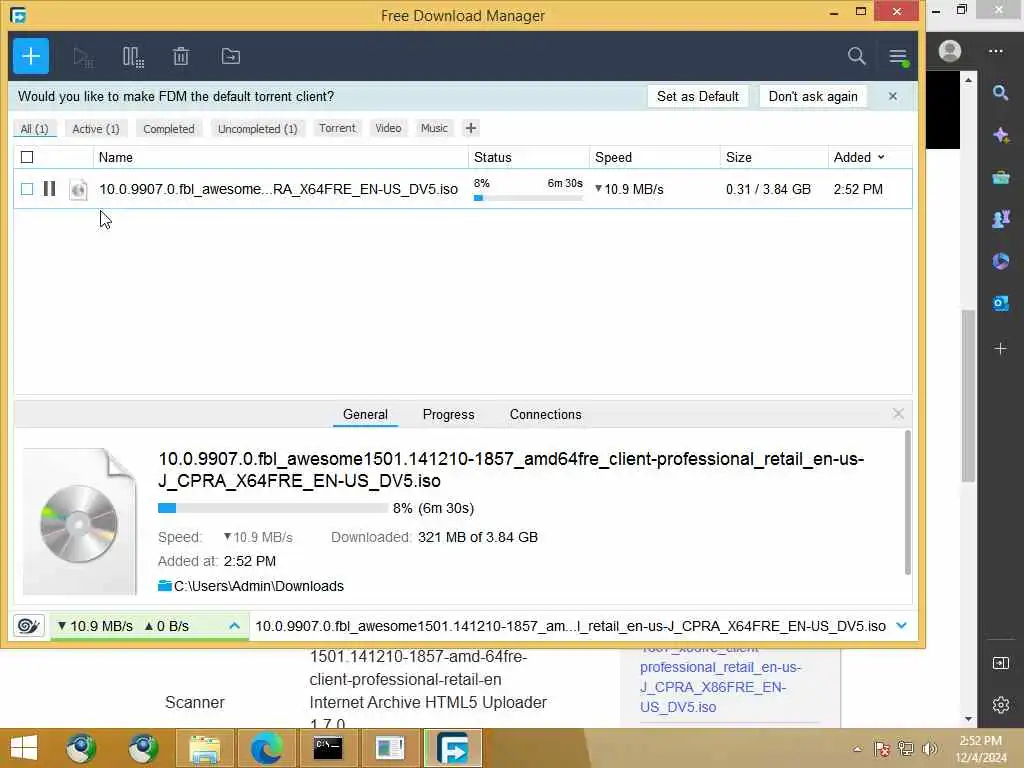Screen dimensions: 1024x768
Task: Switch to General details tab
Action: (365, 415)
